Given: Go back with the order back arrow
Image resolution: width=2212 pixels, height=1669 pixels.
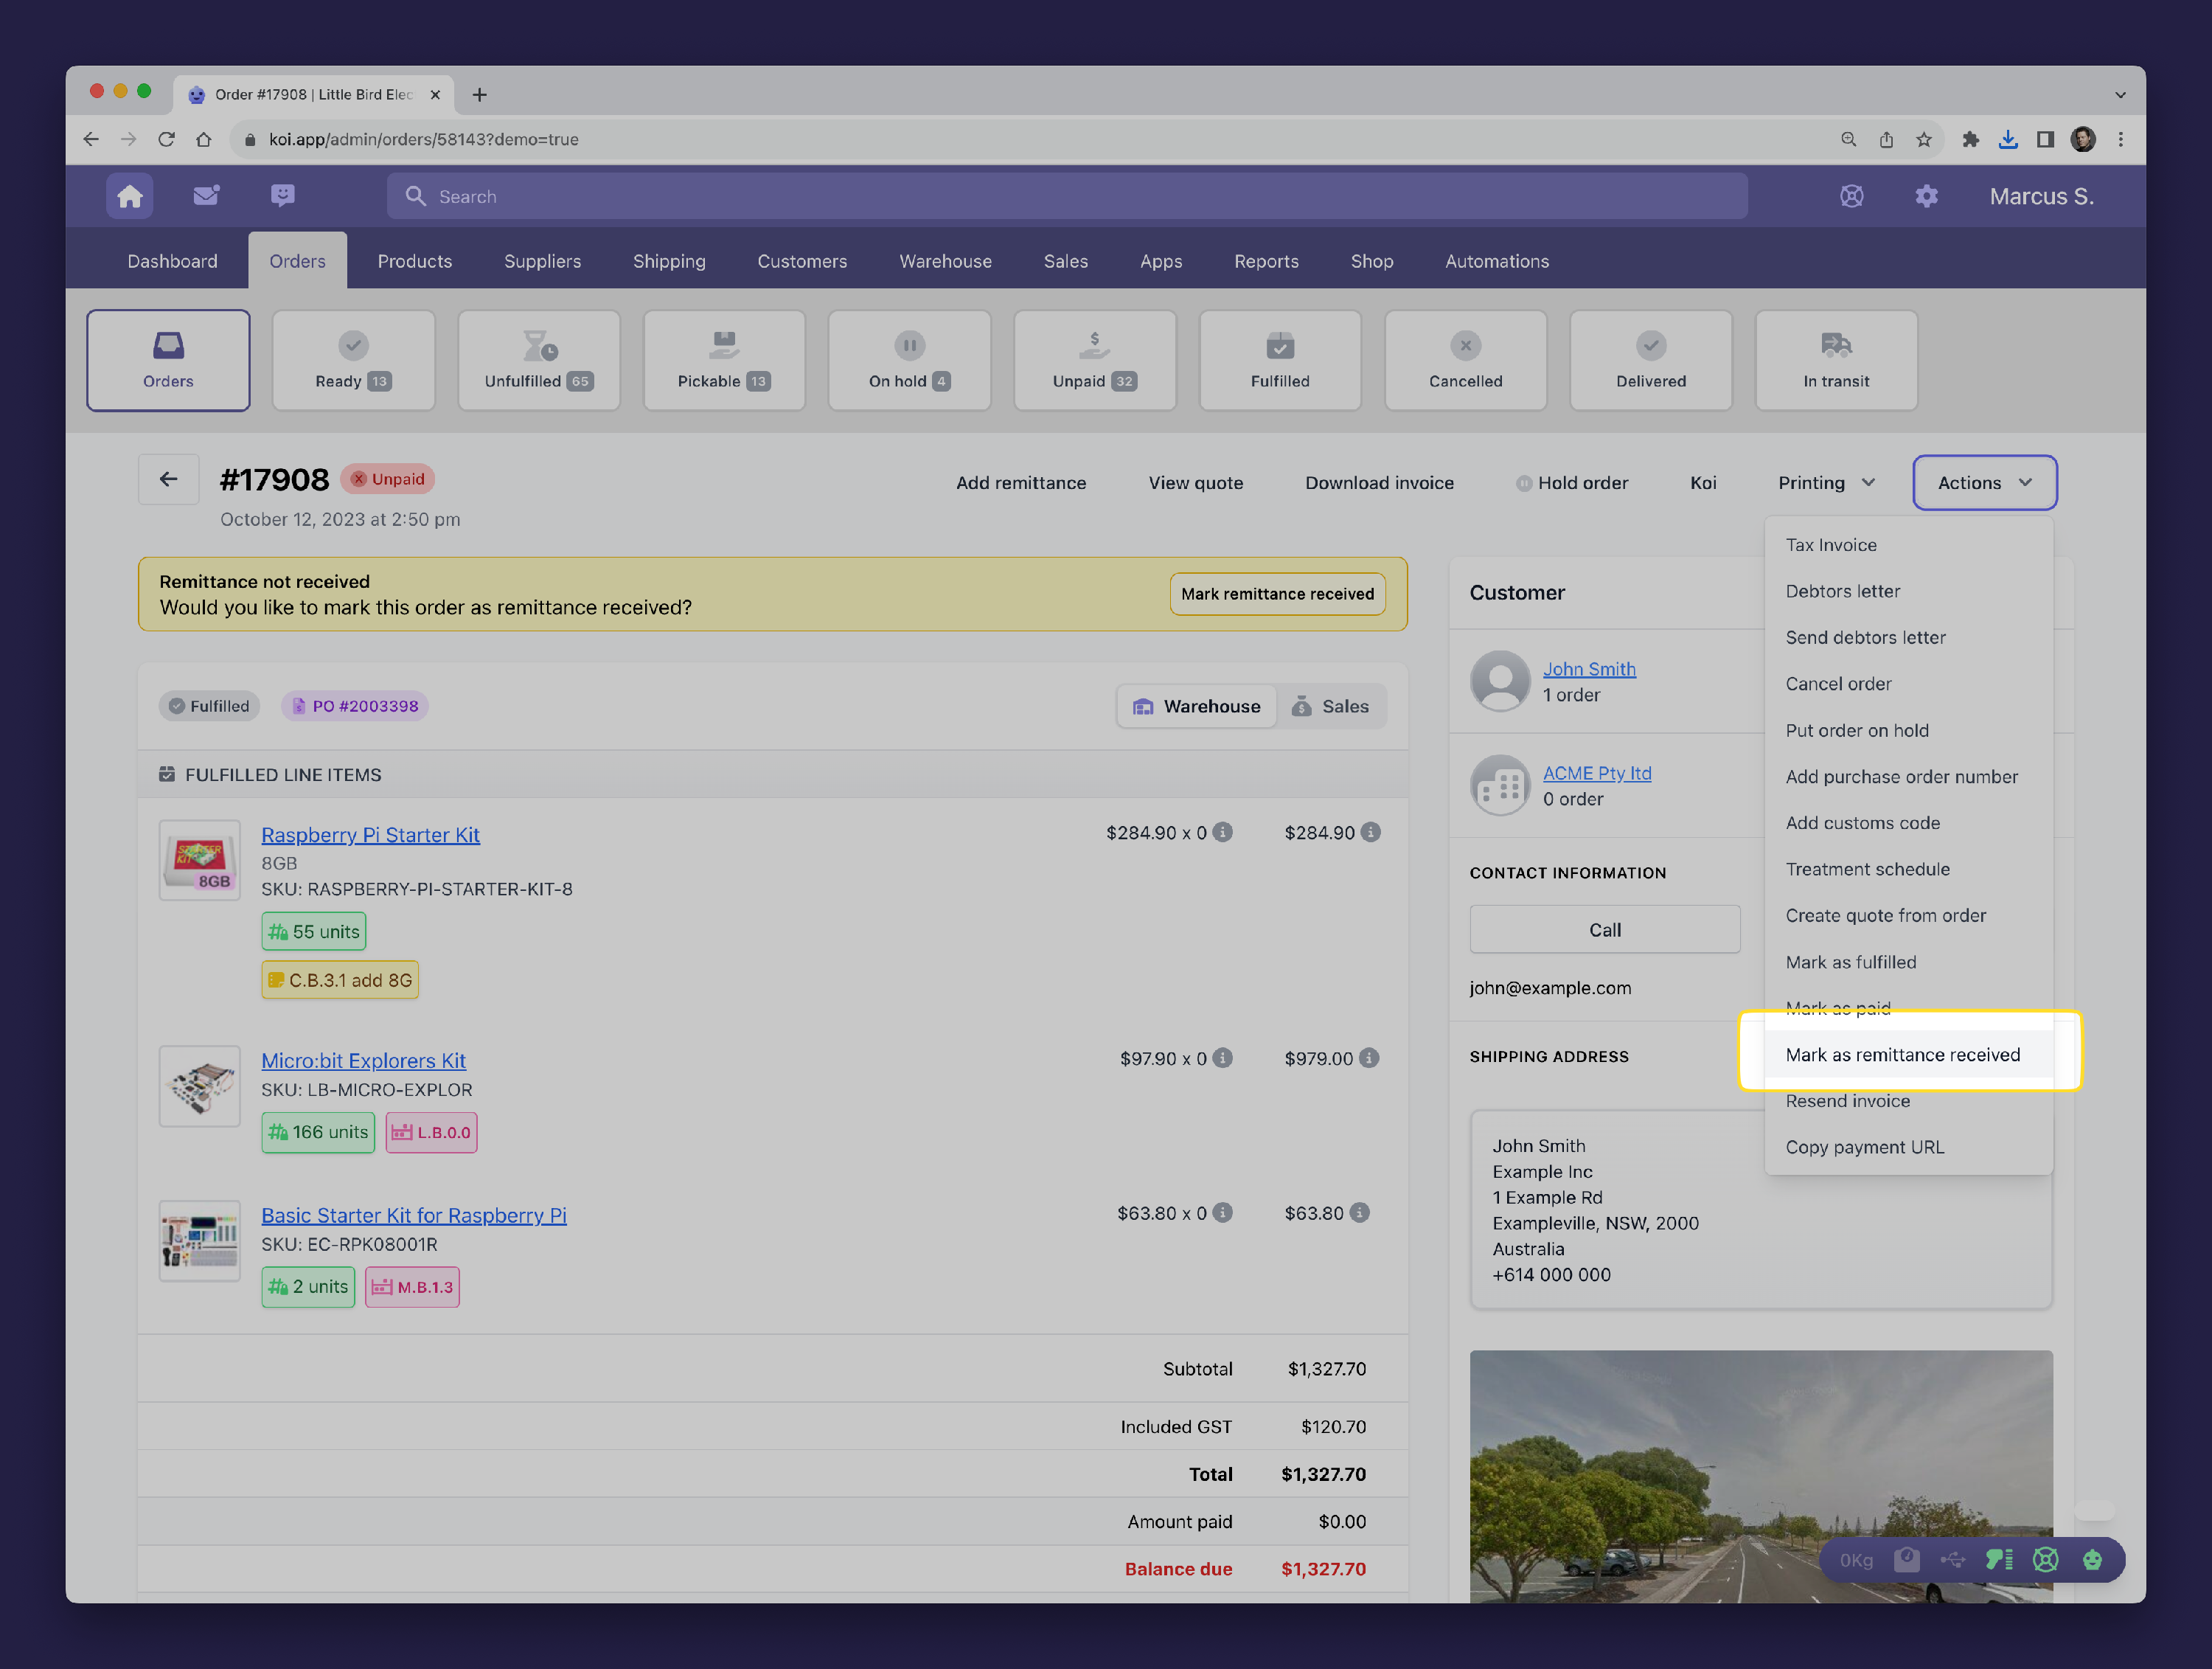Looking at the screenshot, I should 168,479.
